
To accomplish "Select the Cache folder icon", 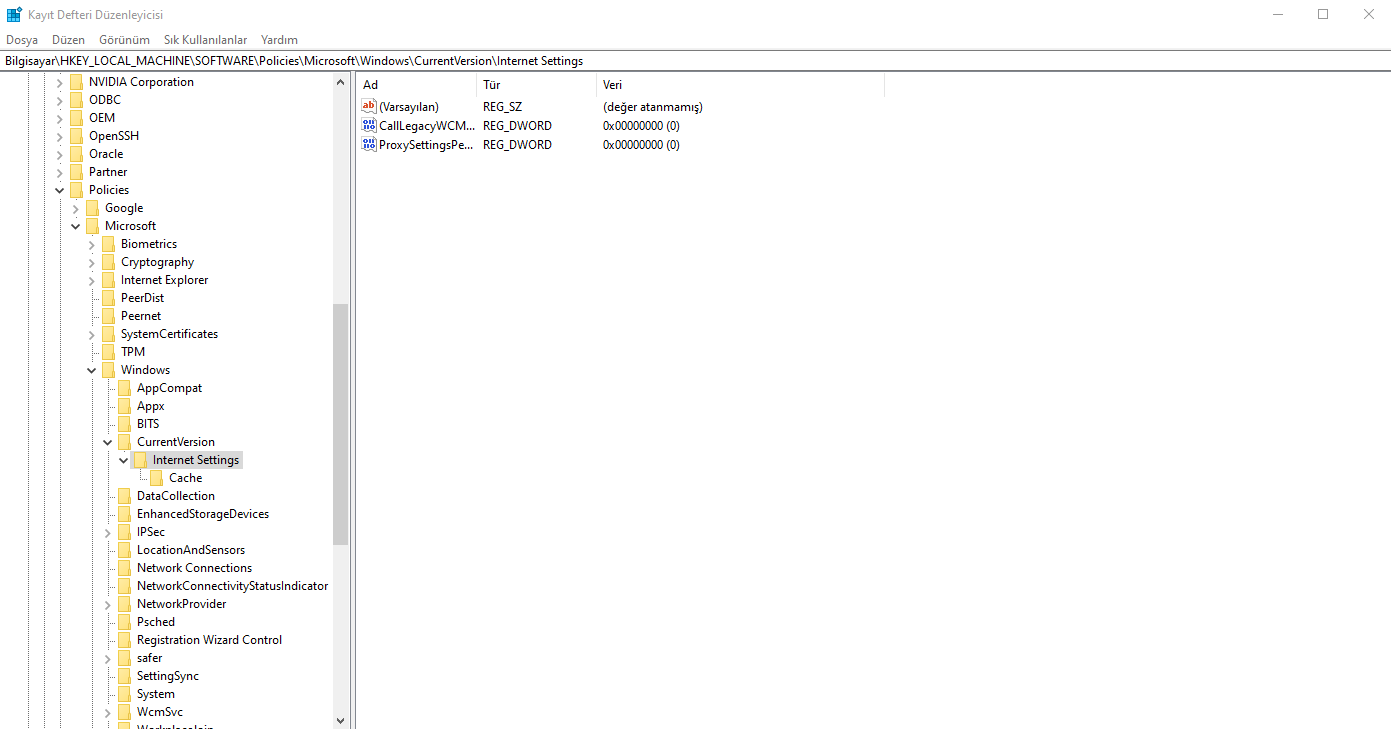I will tap(156, 478).
